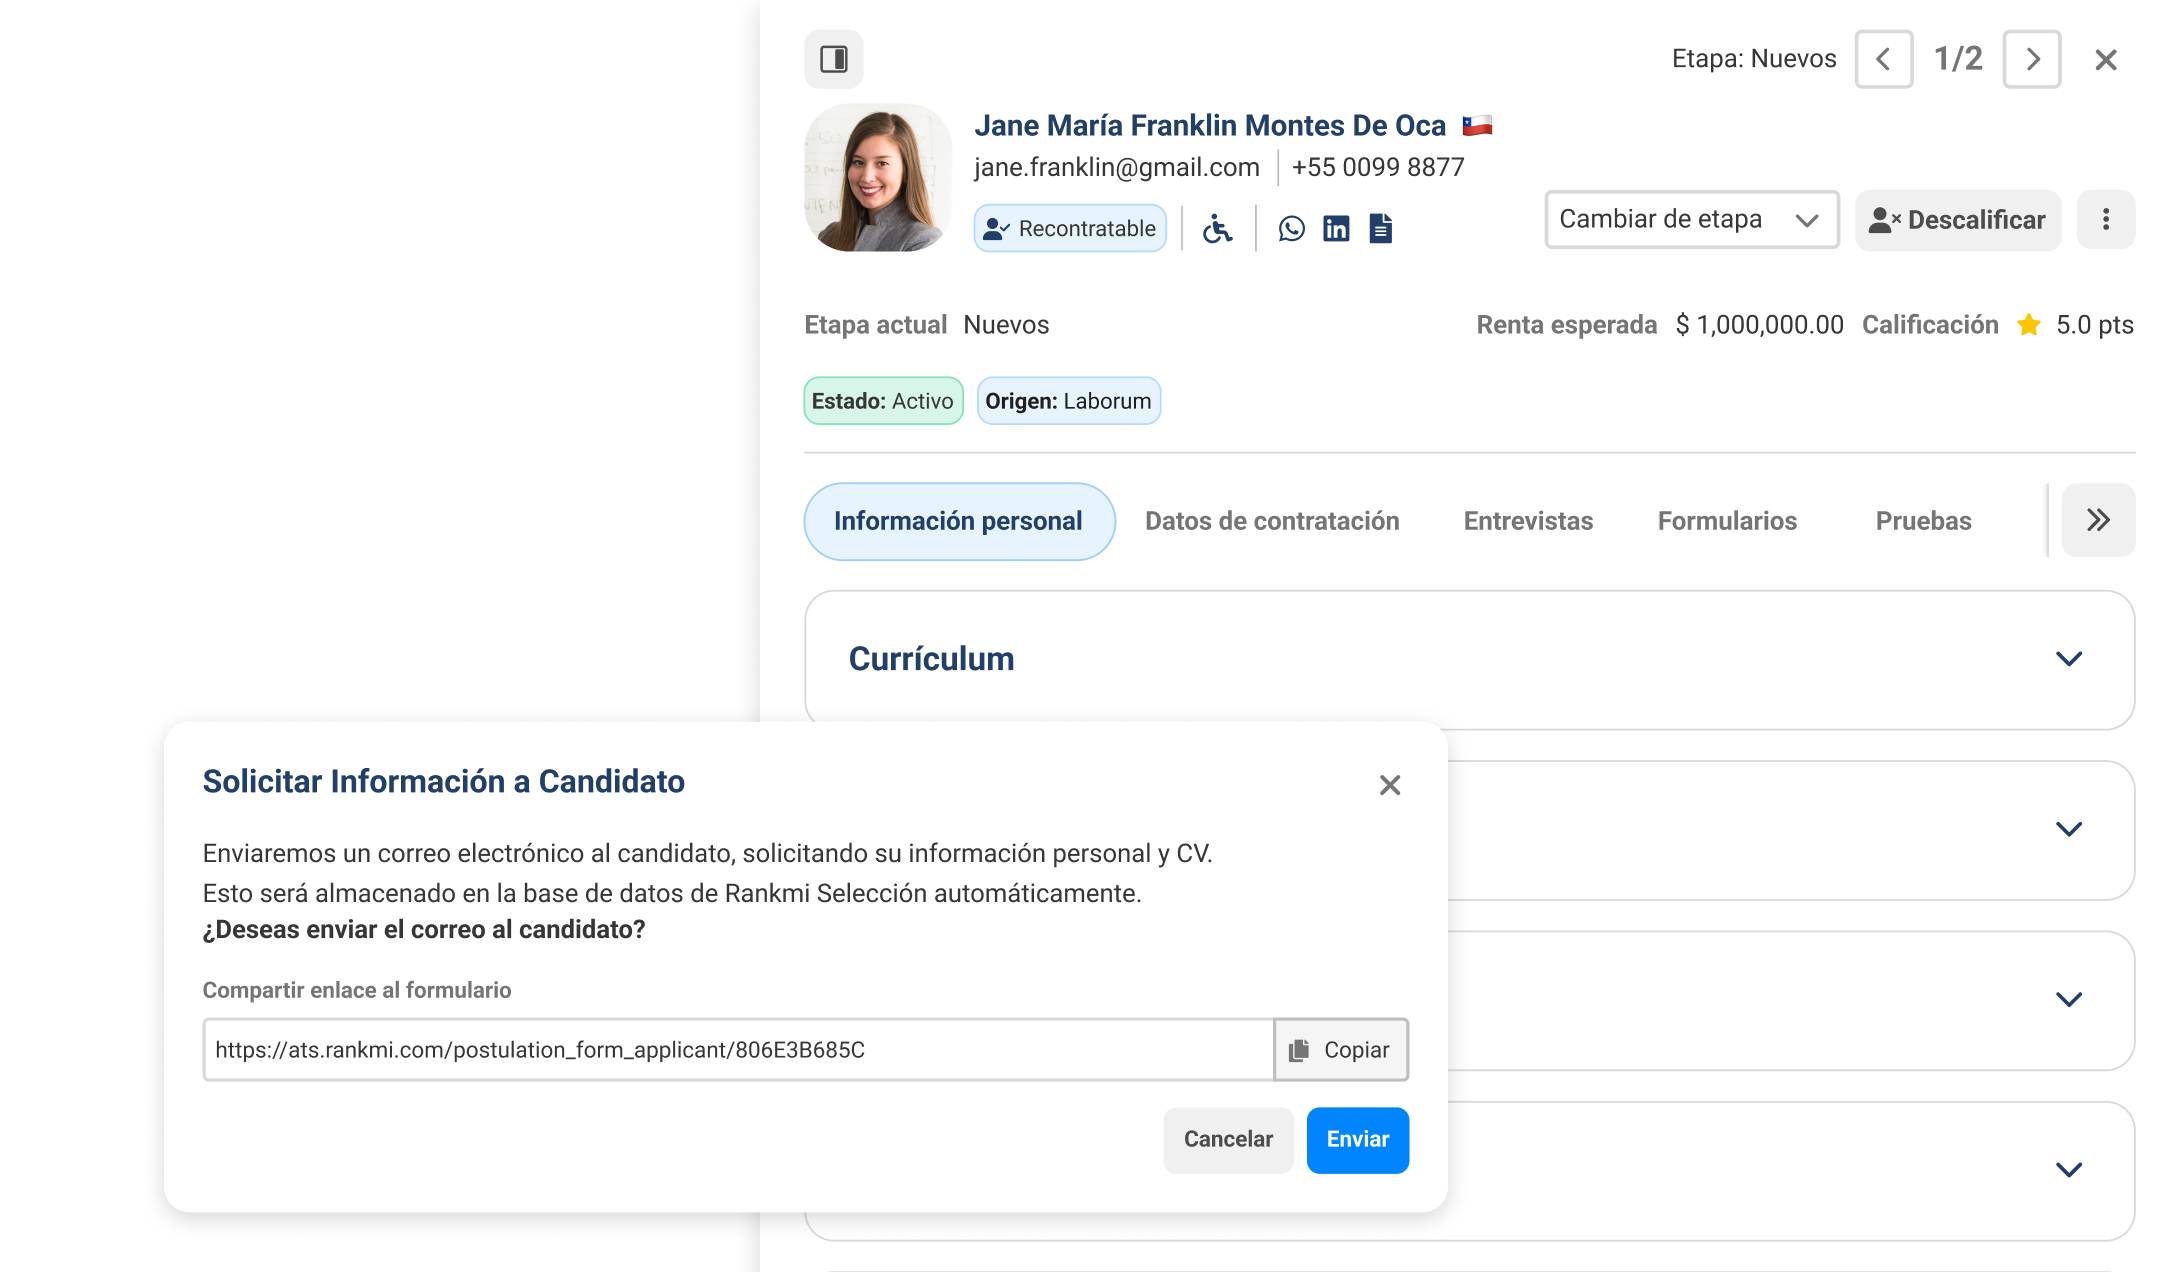This screenshot has width=2180, height=1272.
Task: Open the Formularios tab
Action: coord(1727,520)
